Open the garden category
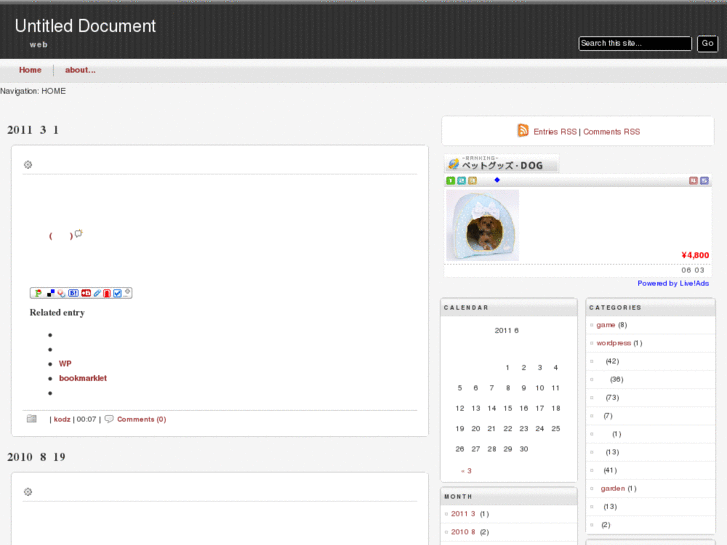Screen dimensions: 727x545 612,488
